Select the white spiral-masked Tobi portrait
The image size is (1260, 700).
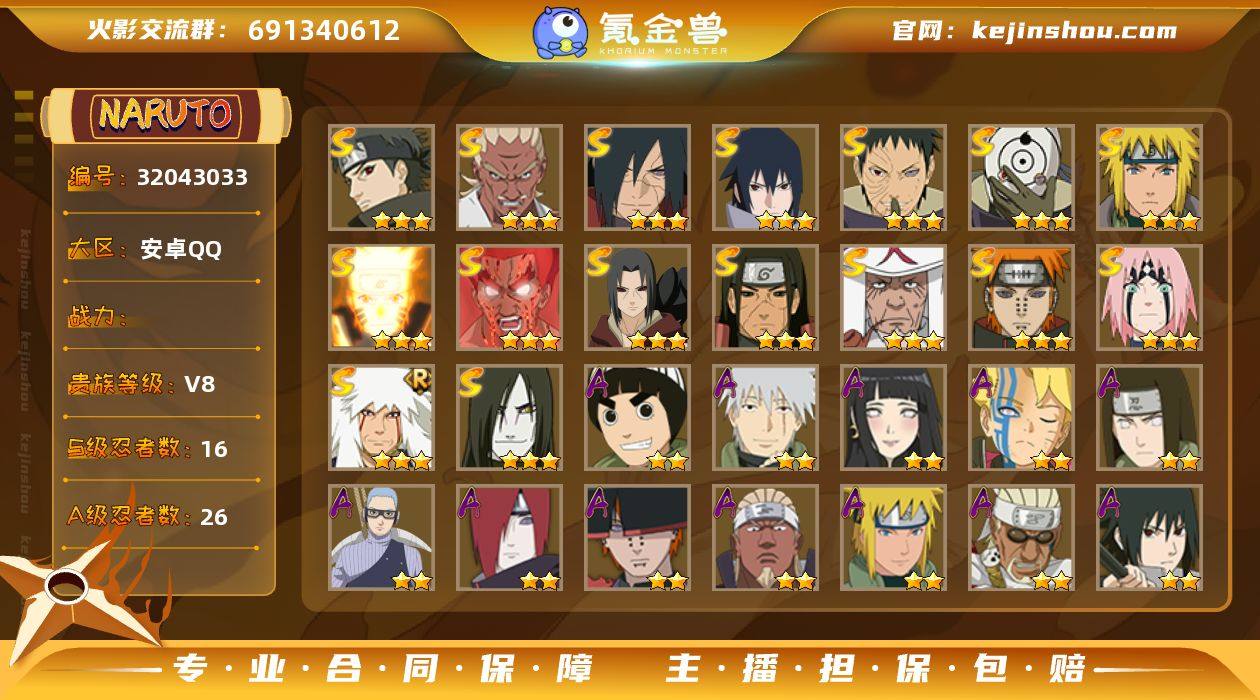[x=1021, y=177]
